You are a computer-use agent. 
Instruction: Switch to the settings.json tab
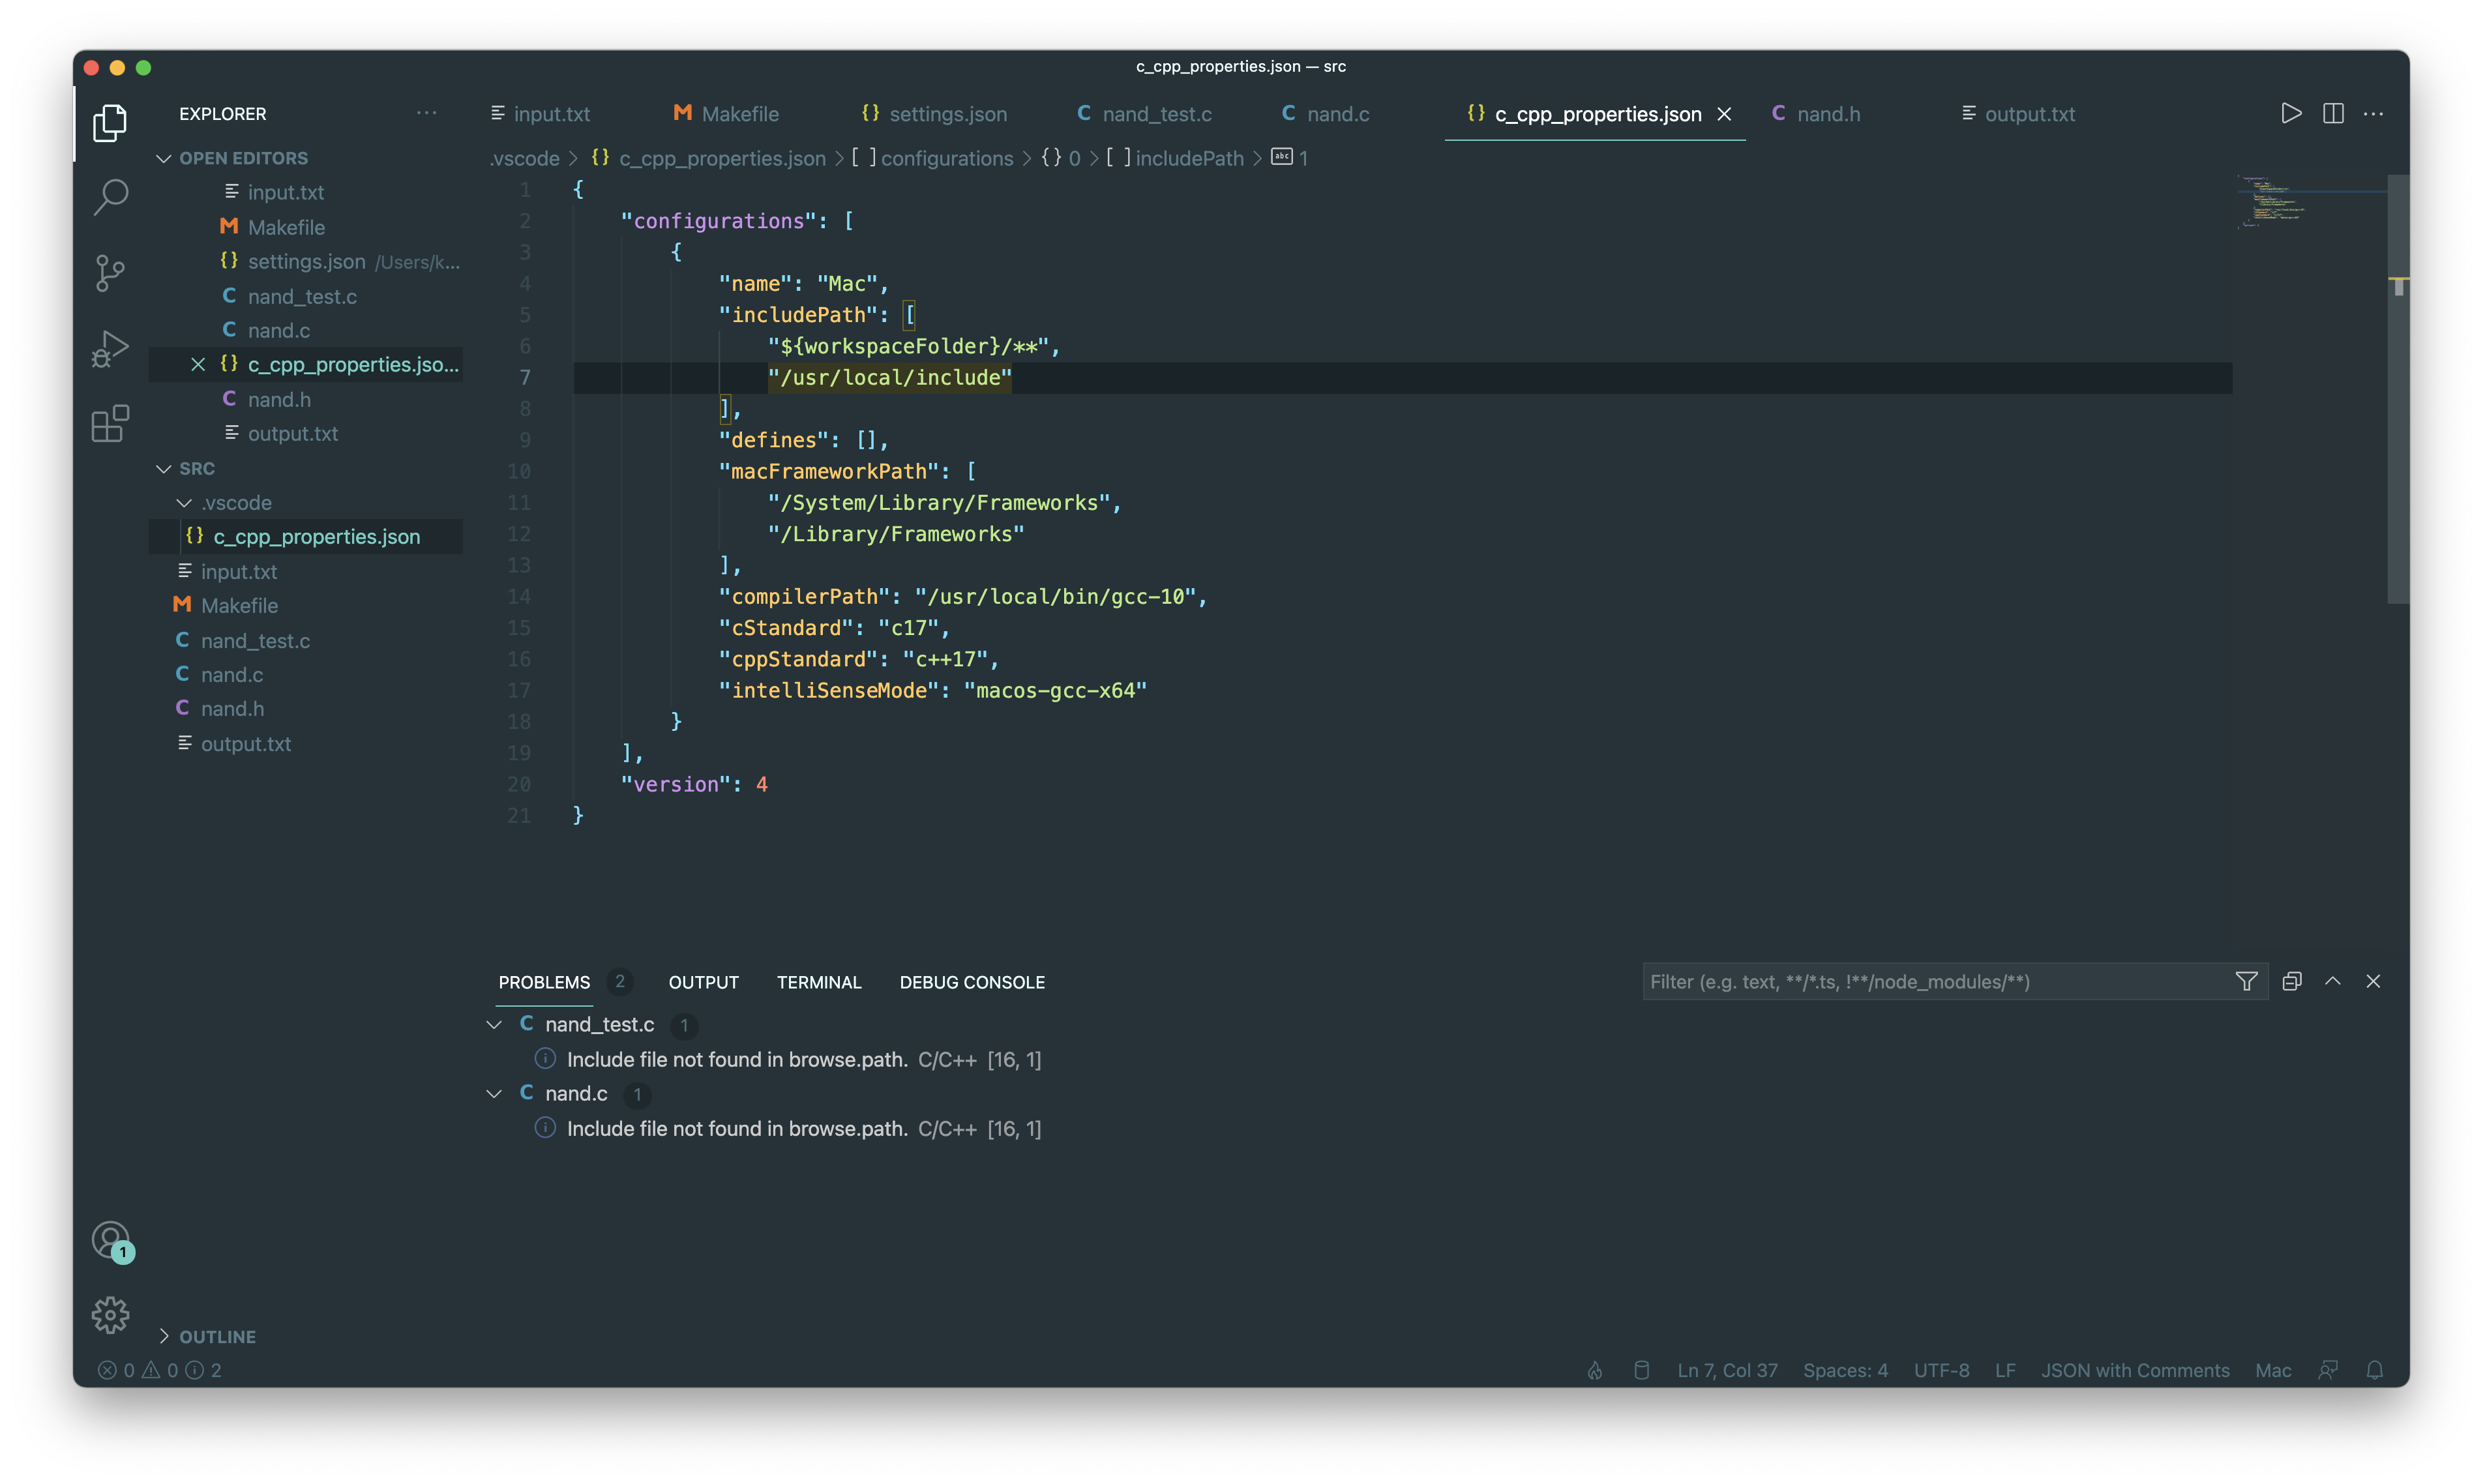pos(934,114)
